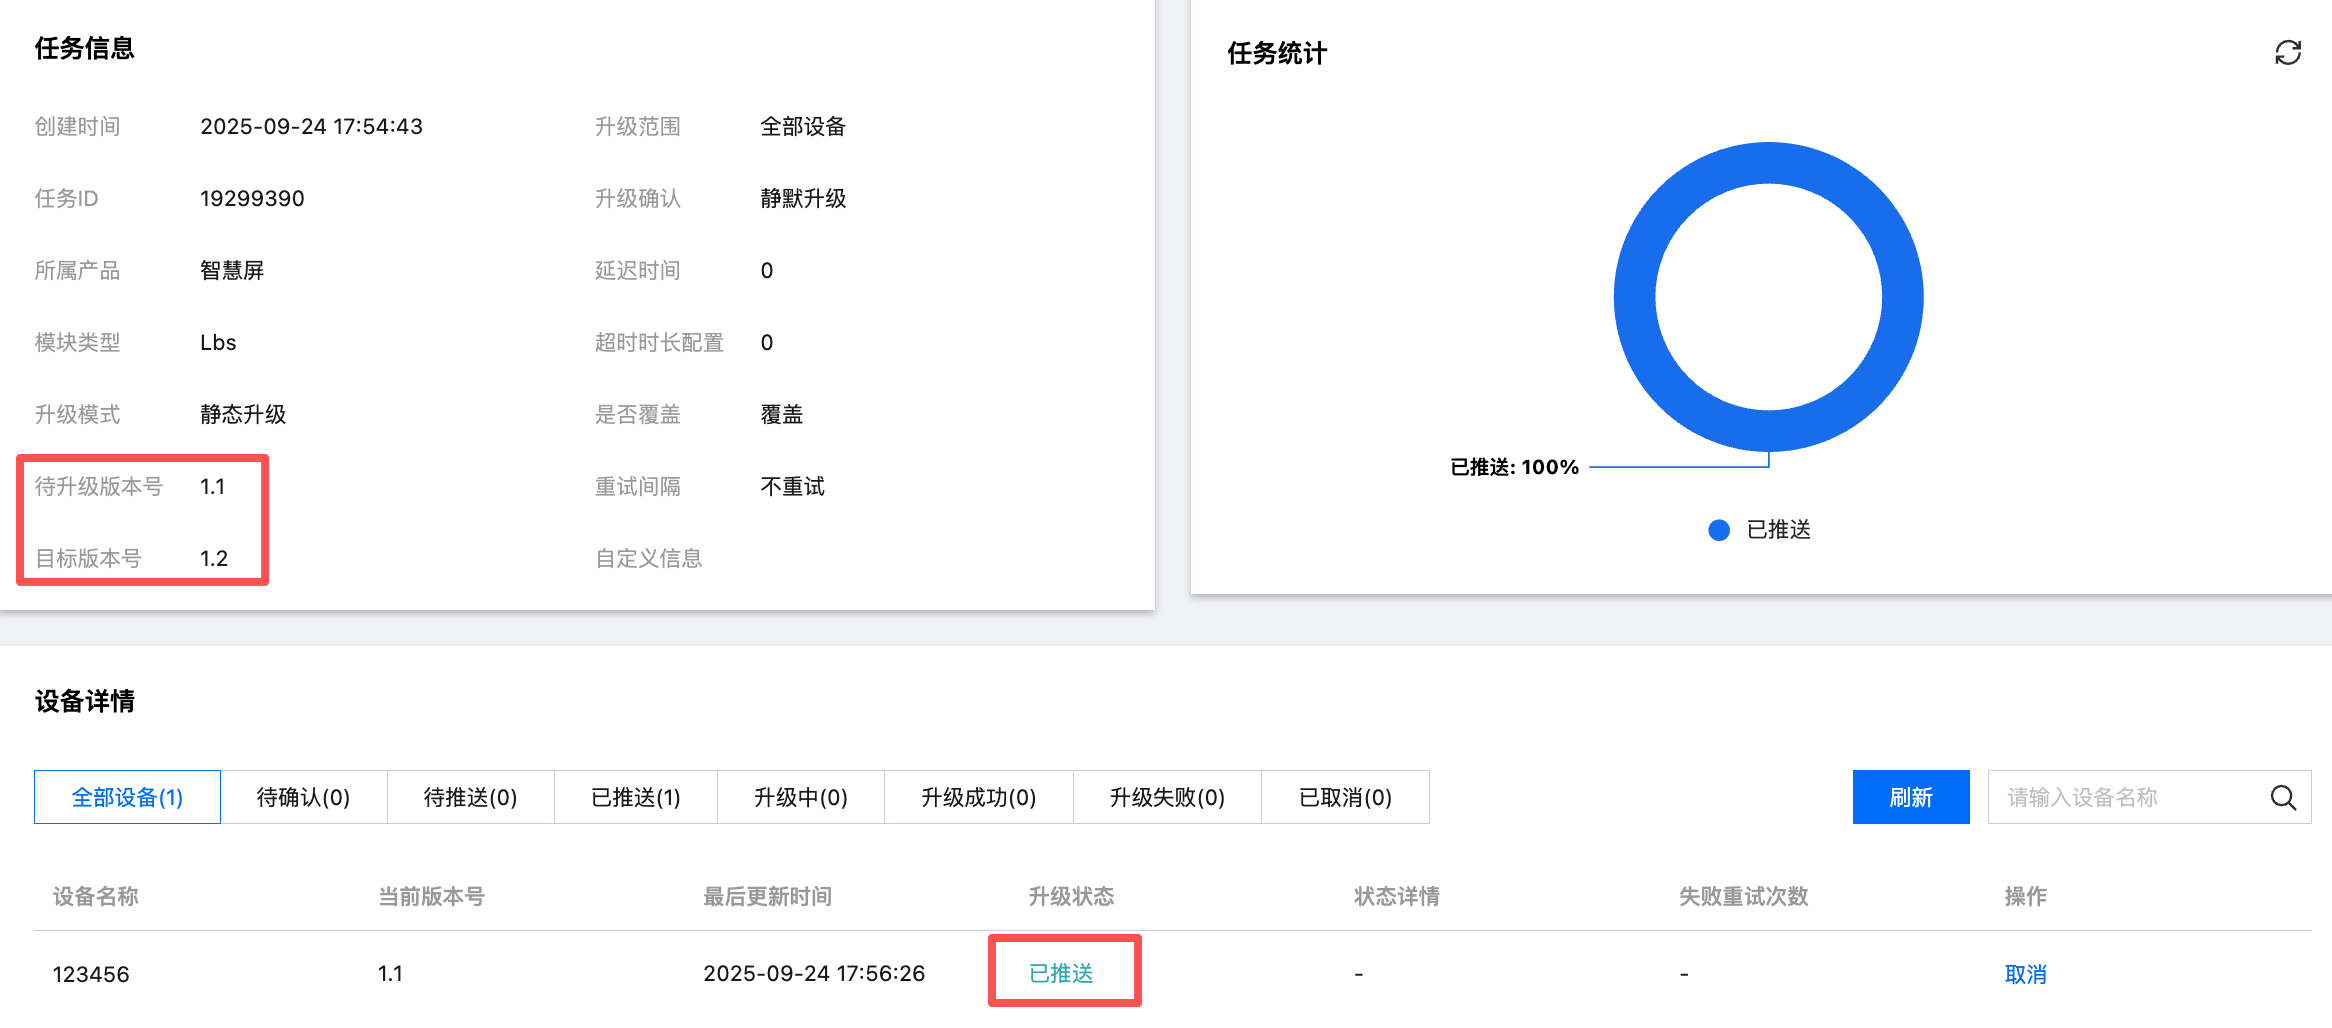This screenshot has height=1028, width=2332.
Task: Click the 任务信息 panel title
Action: point(84,48)
